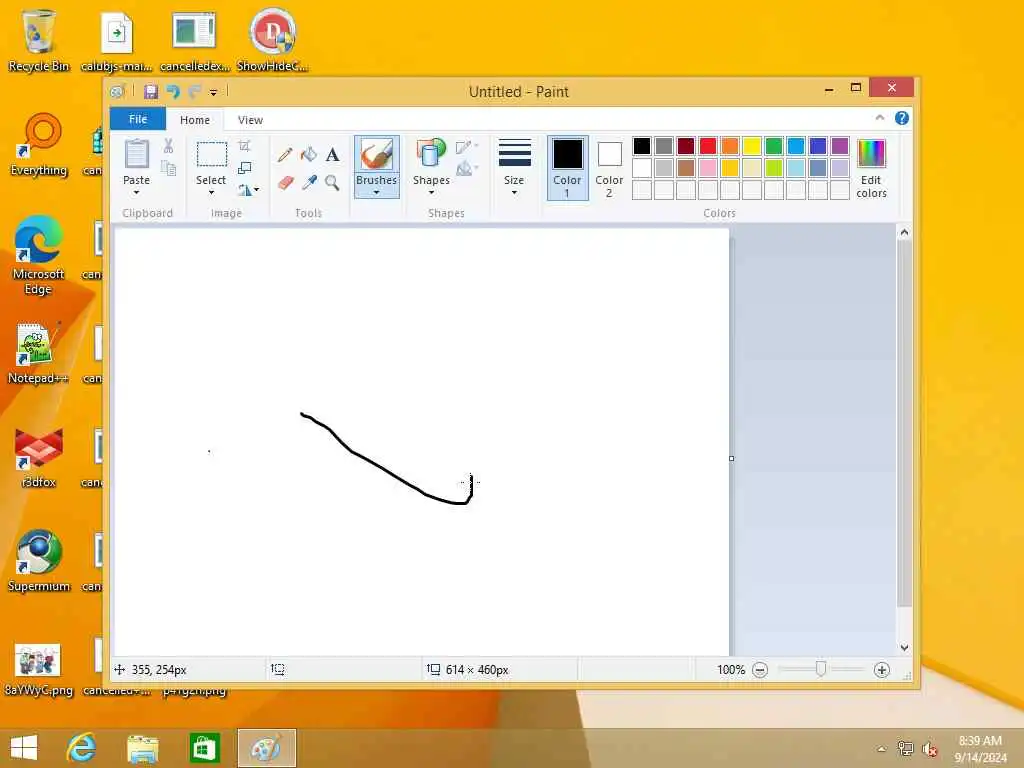Click the Save icon in quick access toolbar
This screenshot has height=768, width=1024.
(x=151, y=91)
